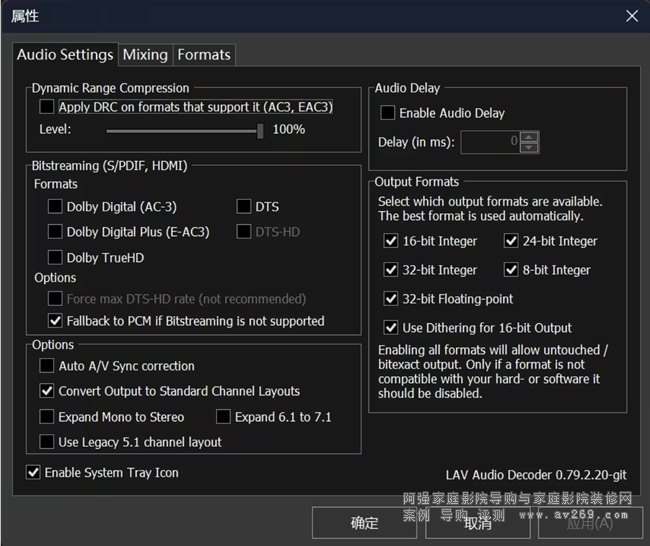This screenshot has height=546, width=650.
Task: Check the DTS bitstreaming option
Action: coord(244,207)
